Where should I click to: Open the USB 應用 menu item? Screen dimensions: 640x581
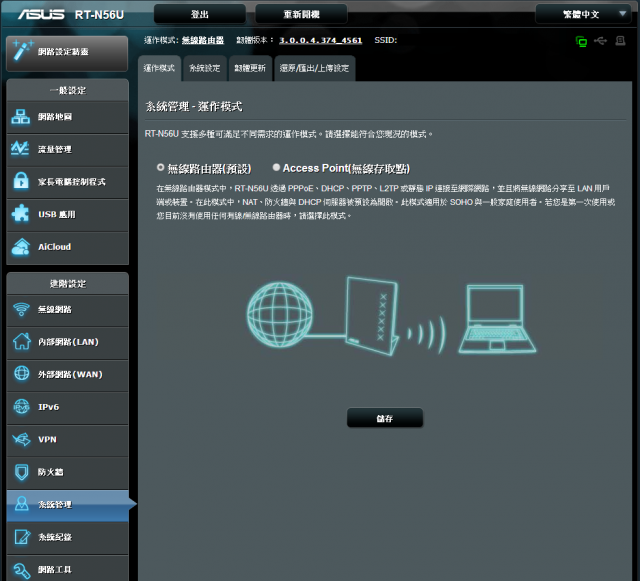click(67, 215)
